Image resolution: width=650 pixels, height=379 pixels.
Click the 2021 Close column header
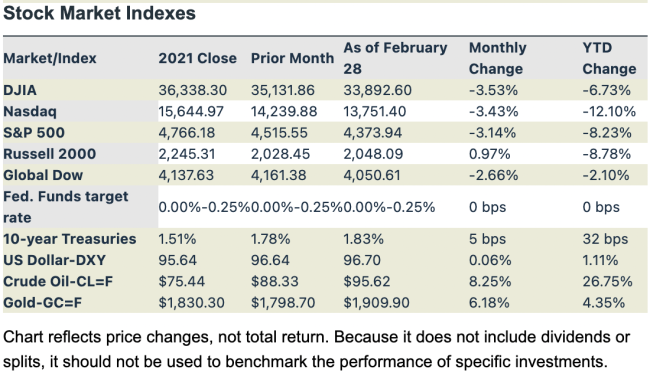(x=197, y=58)
